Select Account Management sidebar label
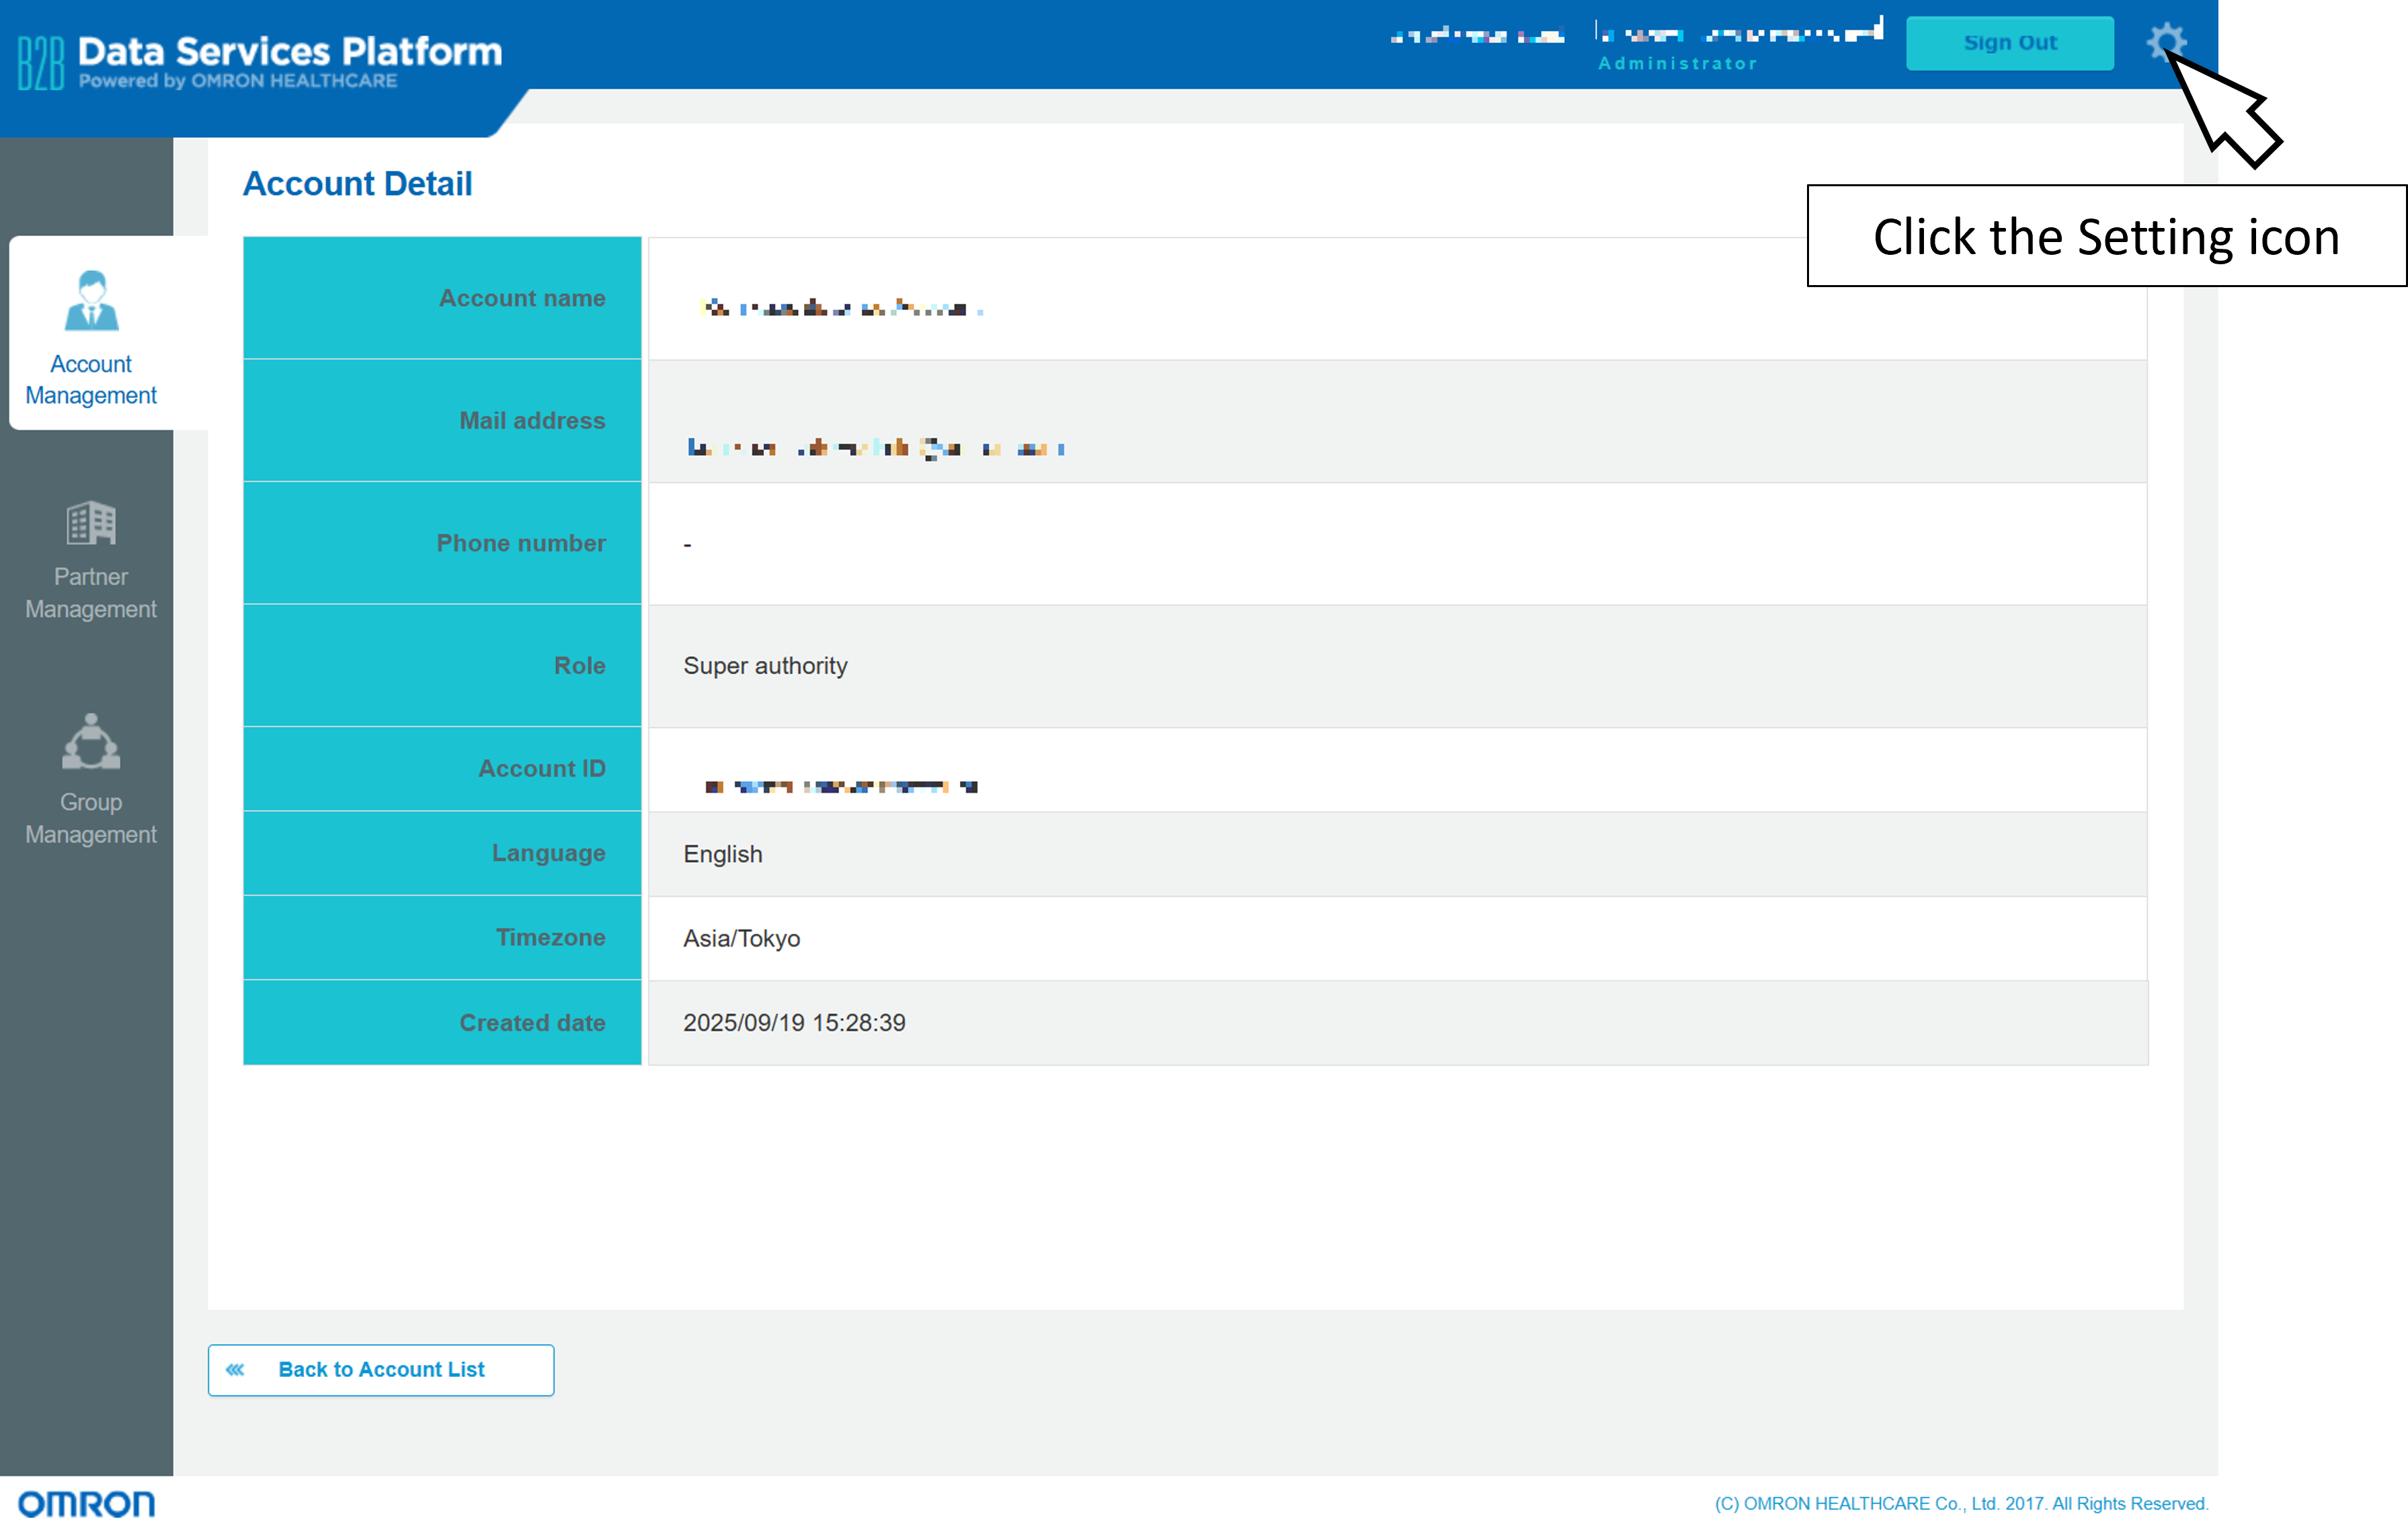 pos(91,380)
